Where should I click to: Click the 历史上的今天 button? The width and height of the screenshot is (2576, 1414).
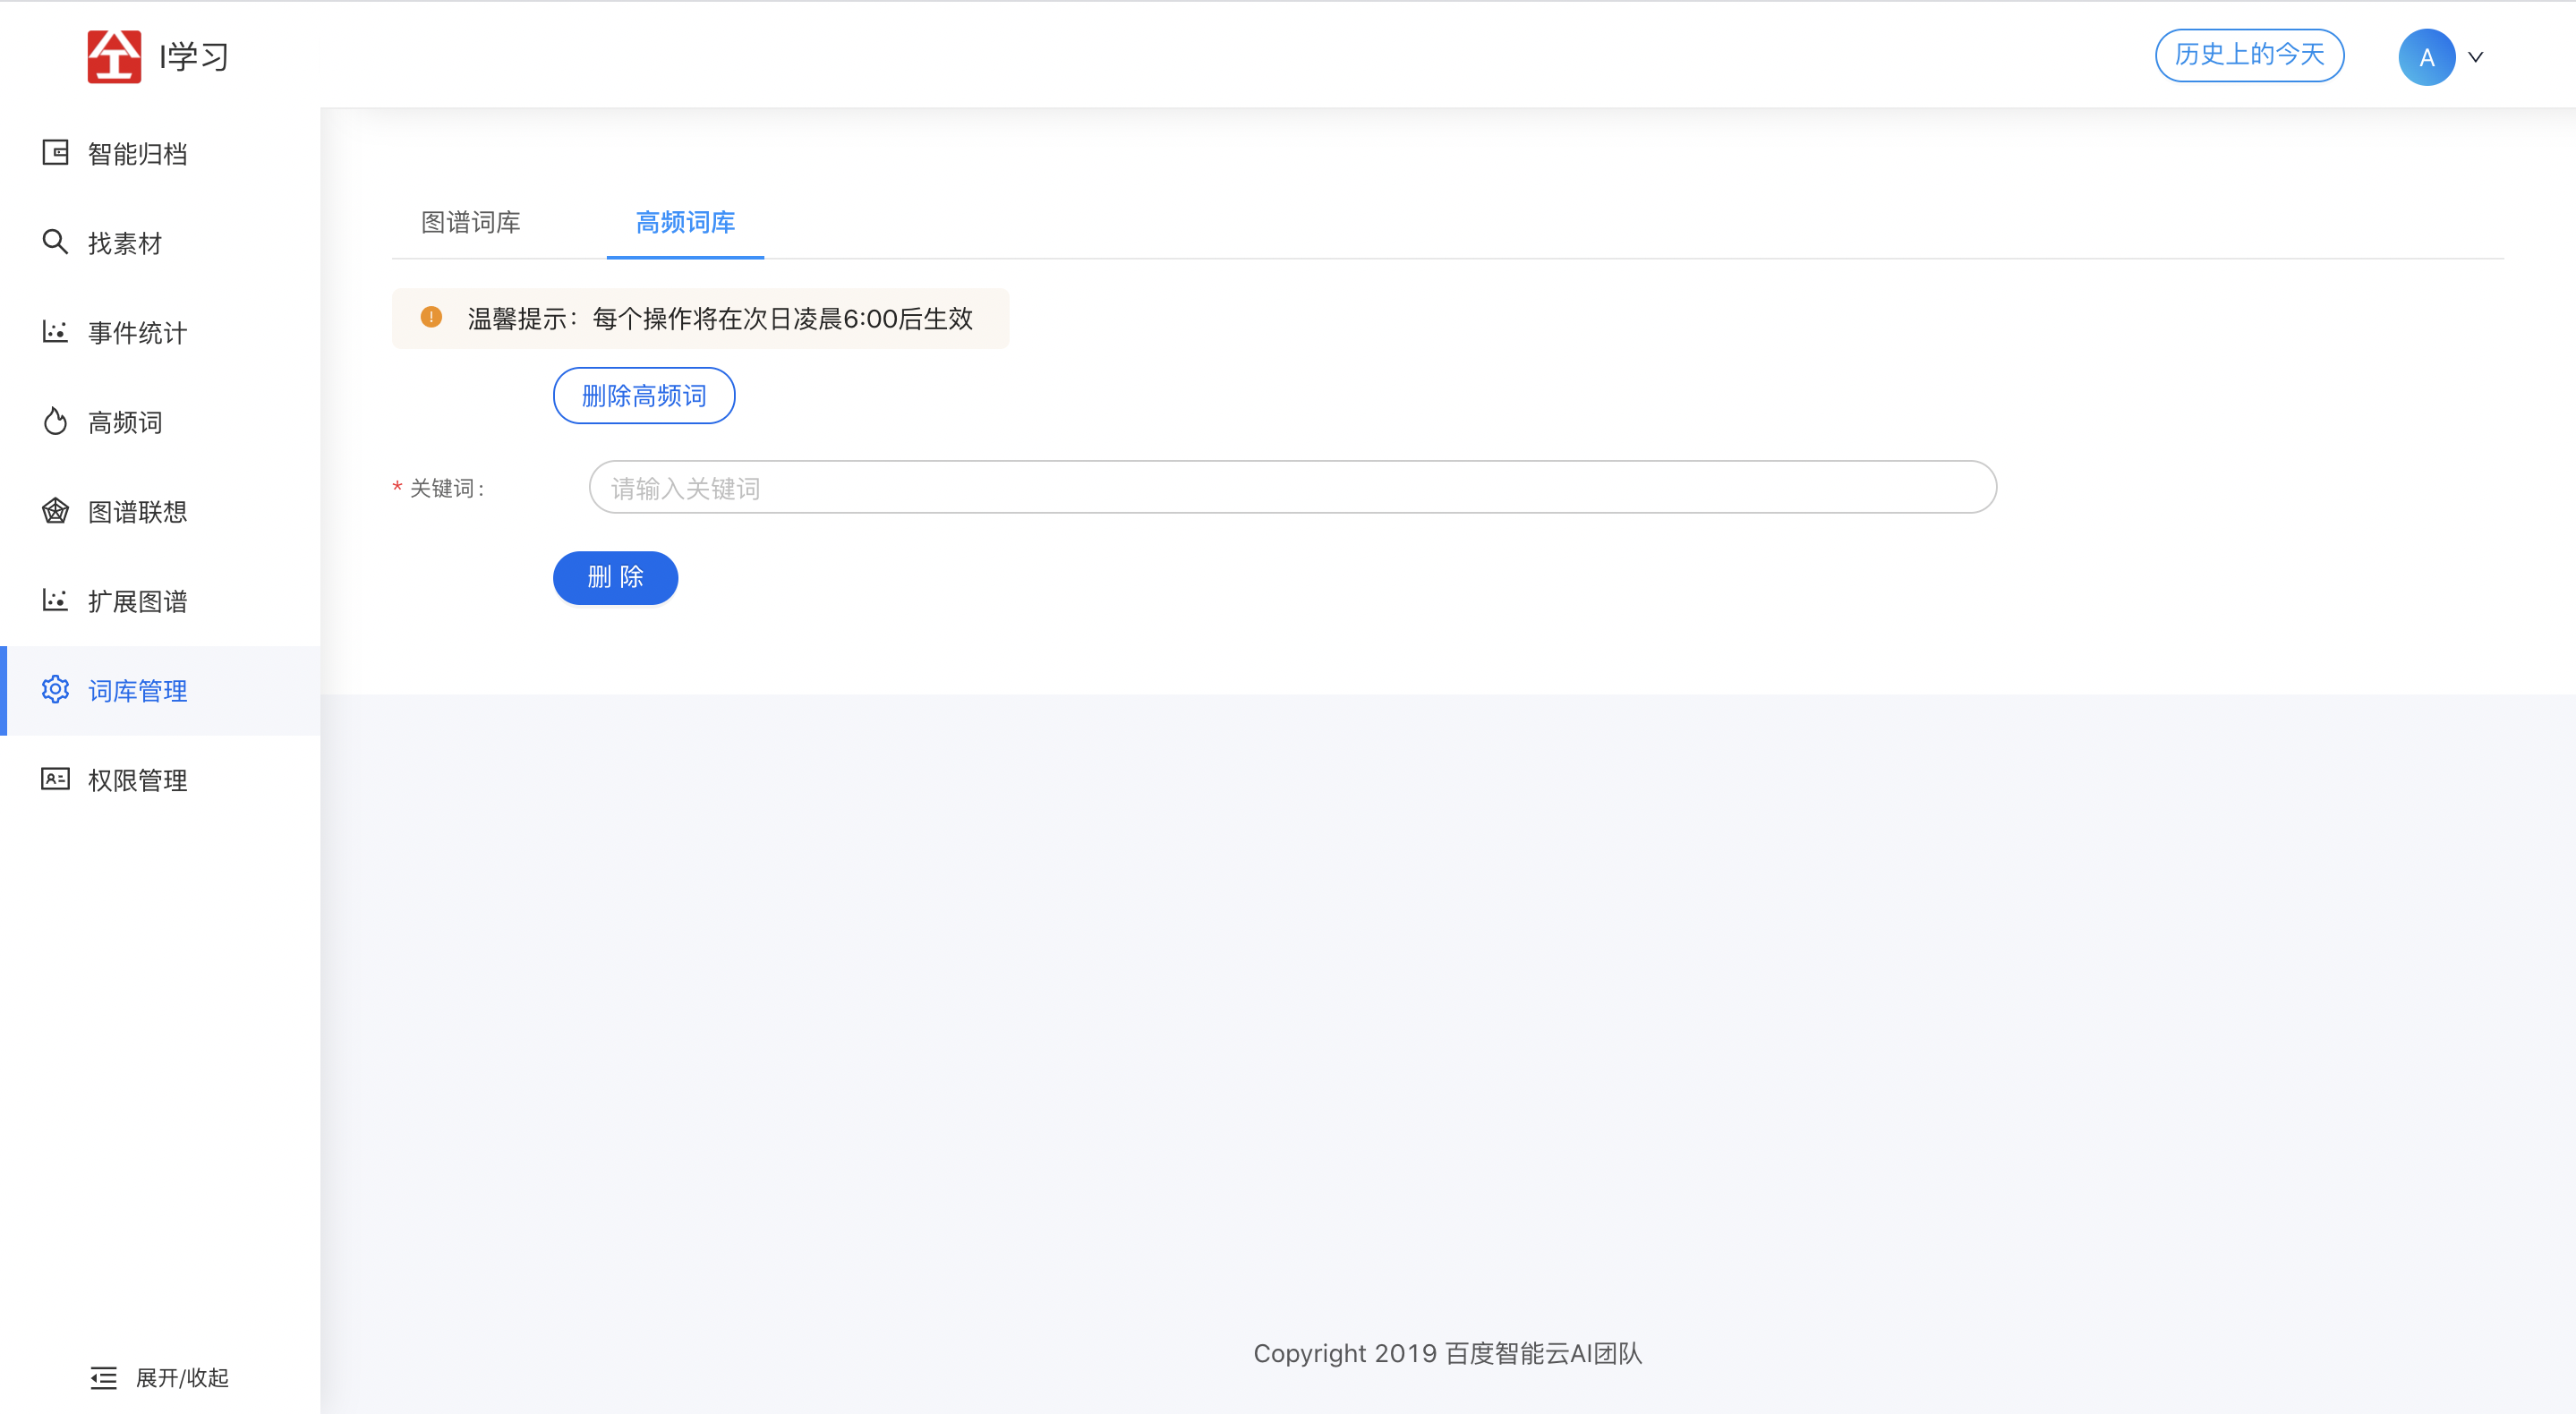tap(2249, 55)
